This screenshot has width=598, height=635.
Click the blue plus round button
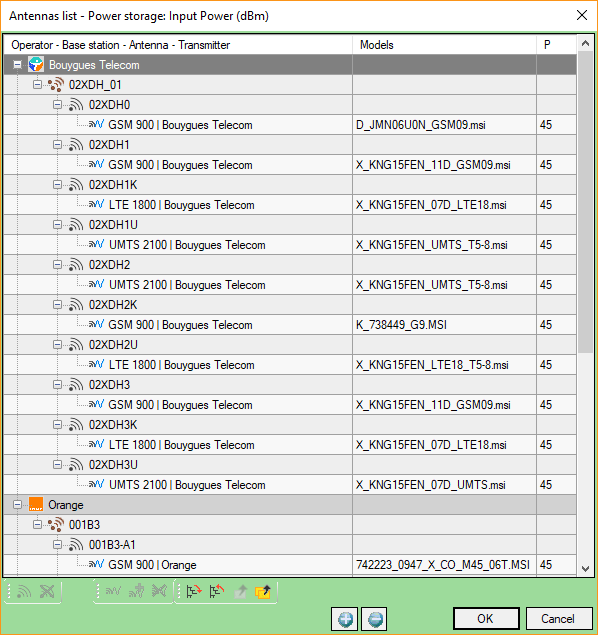tap(345, 619)
